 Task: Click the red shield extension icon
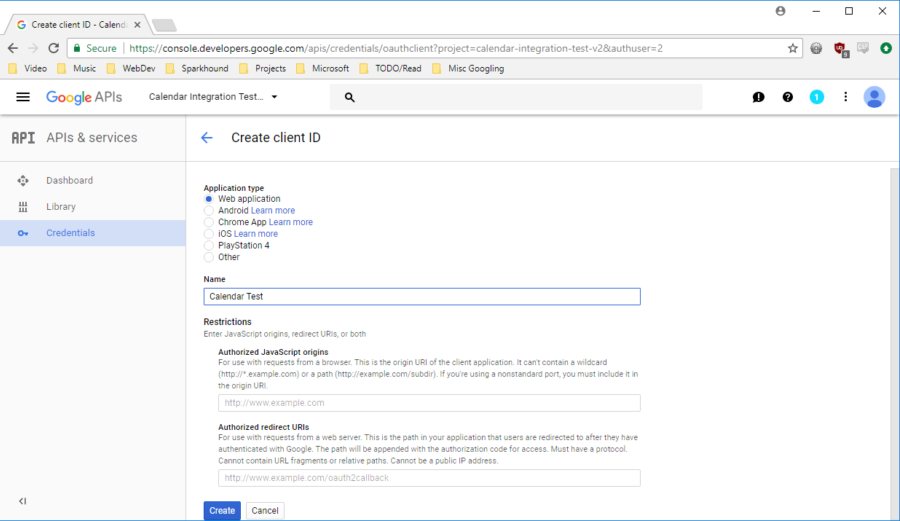(841, 49)
